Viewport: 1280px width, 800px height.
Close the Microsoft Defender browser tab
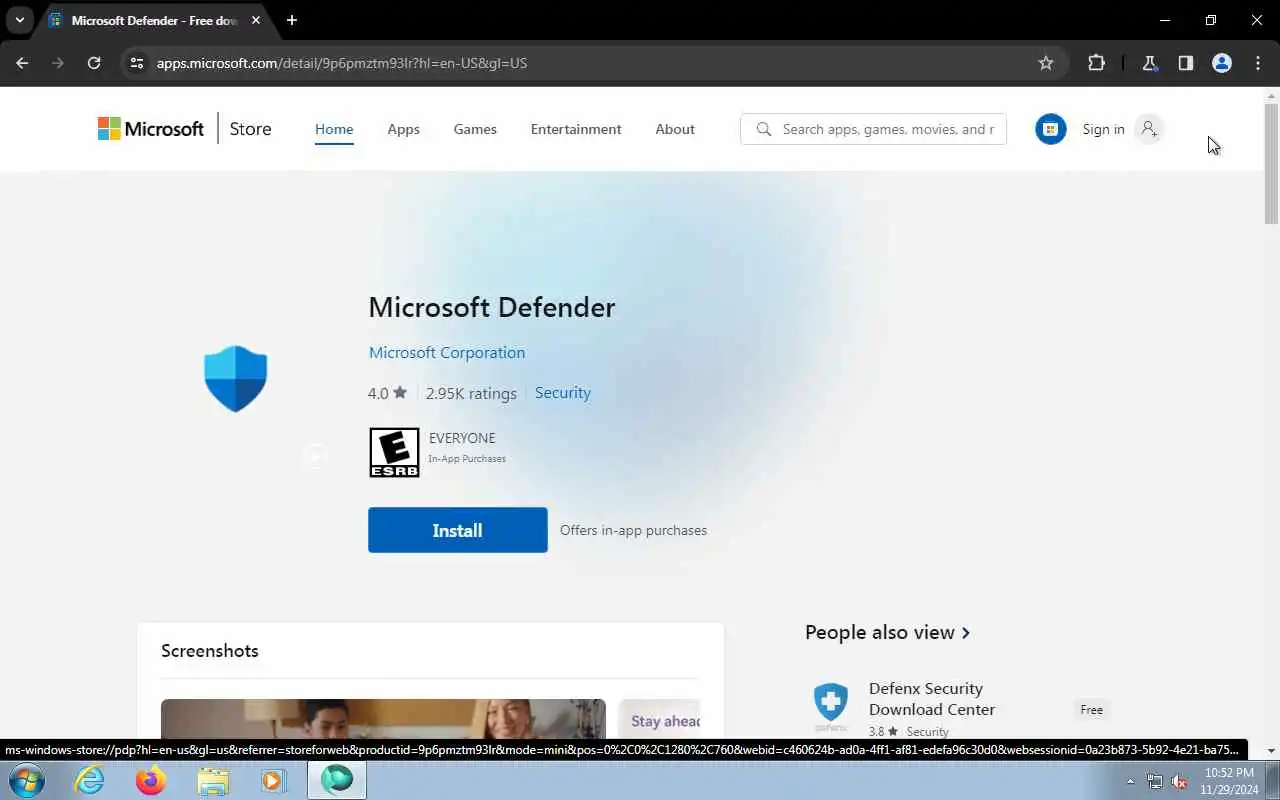[x=256, y=20]
